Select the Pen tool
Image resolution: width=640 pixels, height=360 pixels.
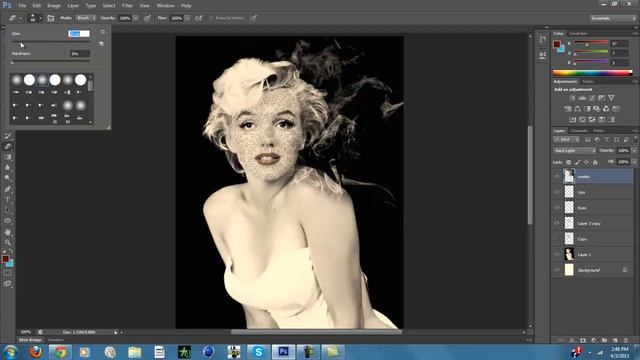click(x=8, y=189)
